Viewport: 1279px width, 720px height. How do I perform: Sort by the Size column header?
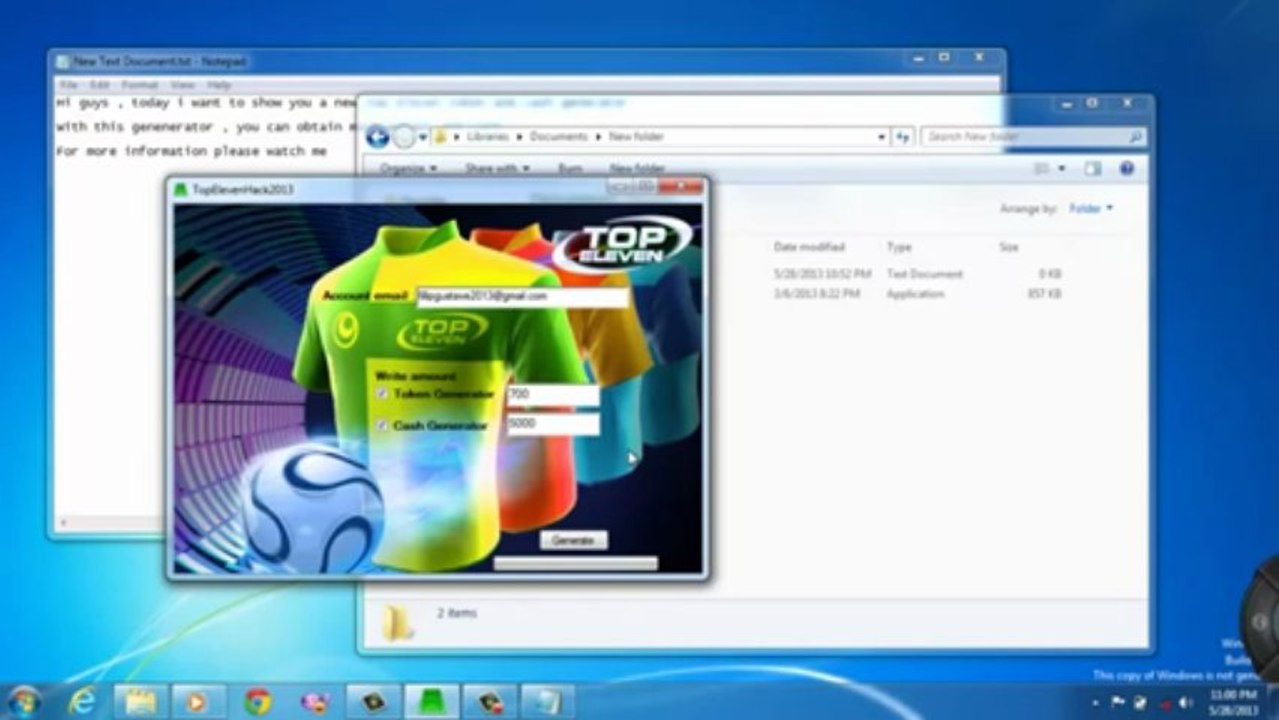pos(1008,247)
